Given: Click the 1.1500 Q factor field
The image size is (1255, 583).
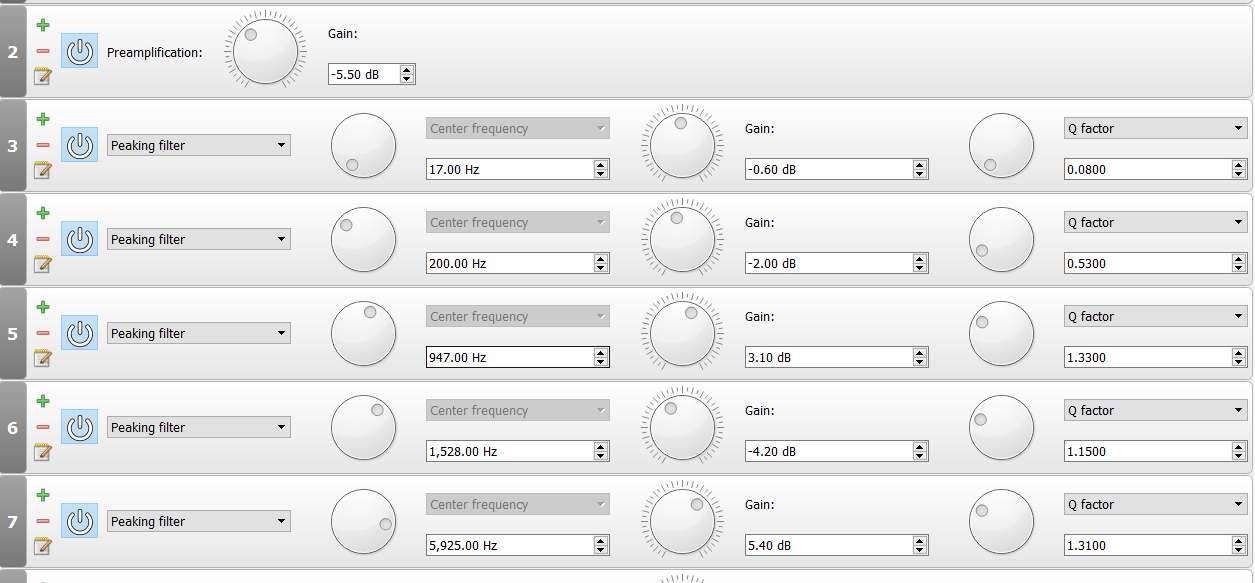Looking at the screenshot, I should (1156, 452).
